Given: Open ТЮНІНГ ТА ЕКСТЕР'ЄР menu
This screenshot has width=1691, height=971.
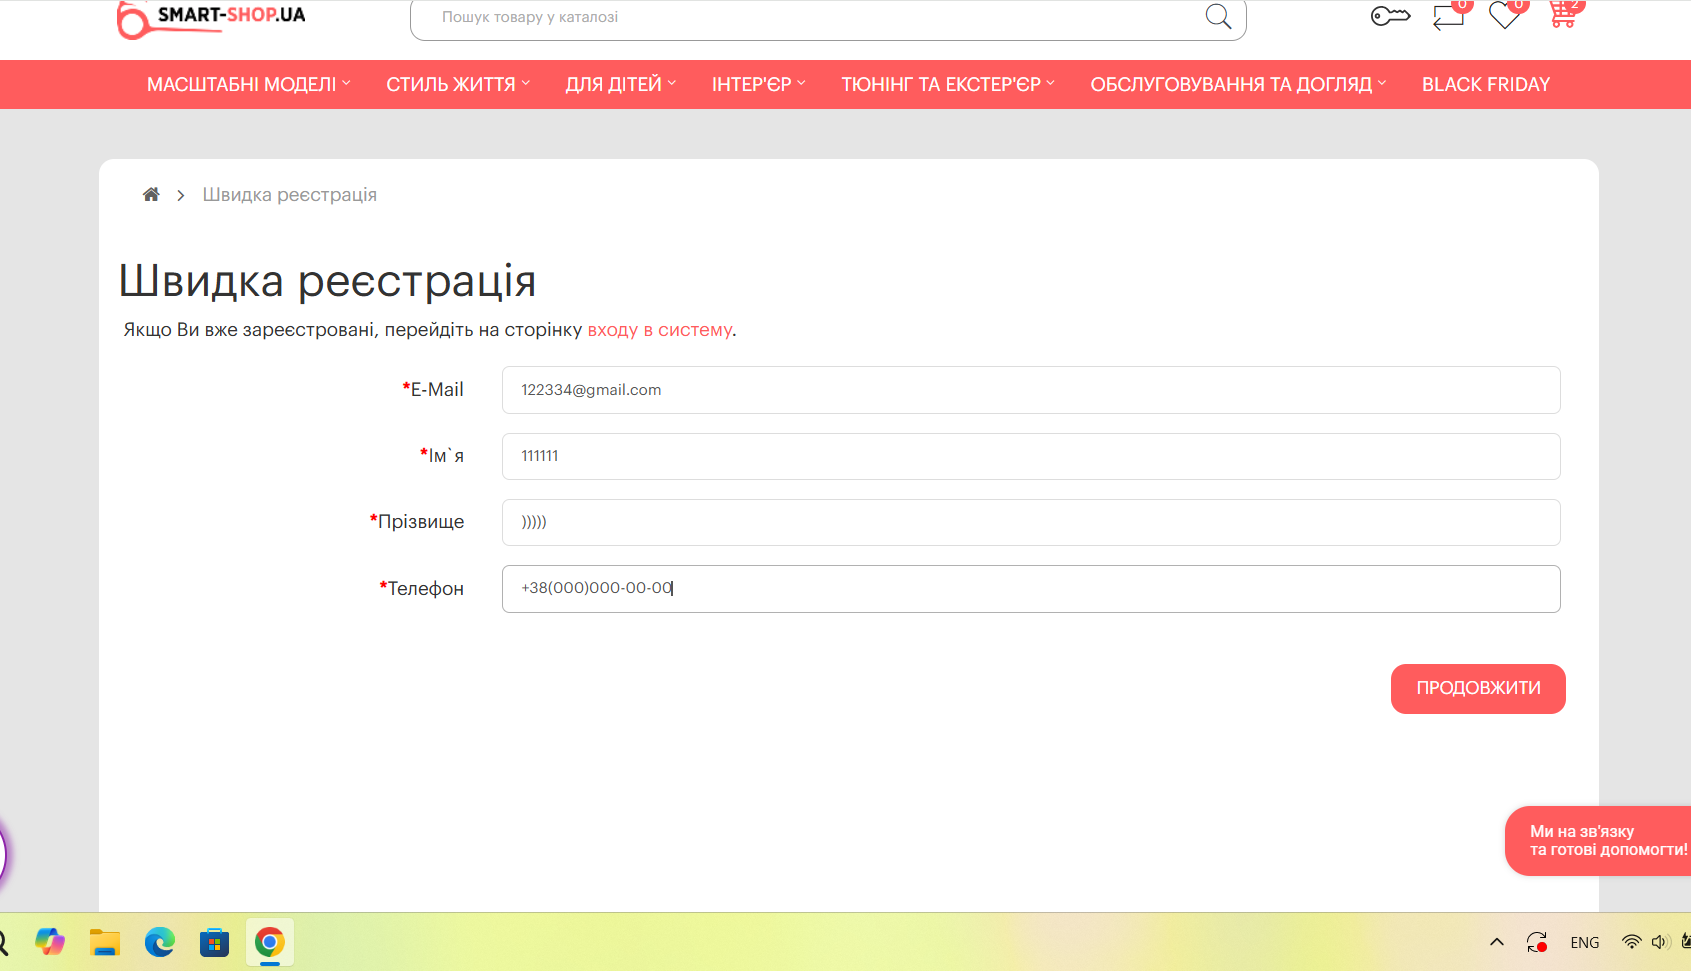Looking at the screenshot, I should click(947, 85).
